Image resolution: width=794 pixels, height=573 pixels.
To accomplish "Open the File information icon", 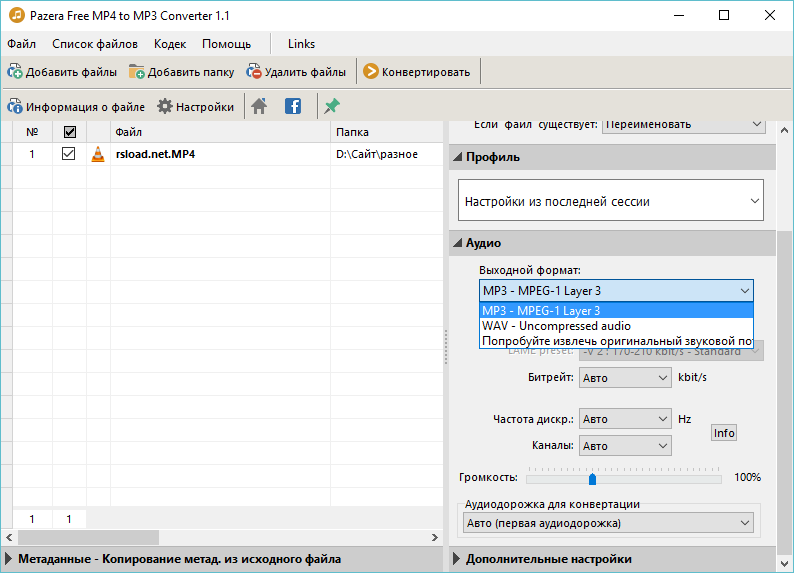I will point(15,106).
